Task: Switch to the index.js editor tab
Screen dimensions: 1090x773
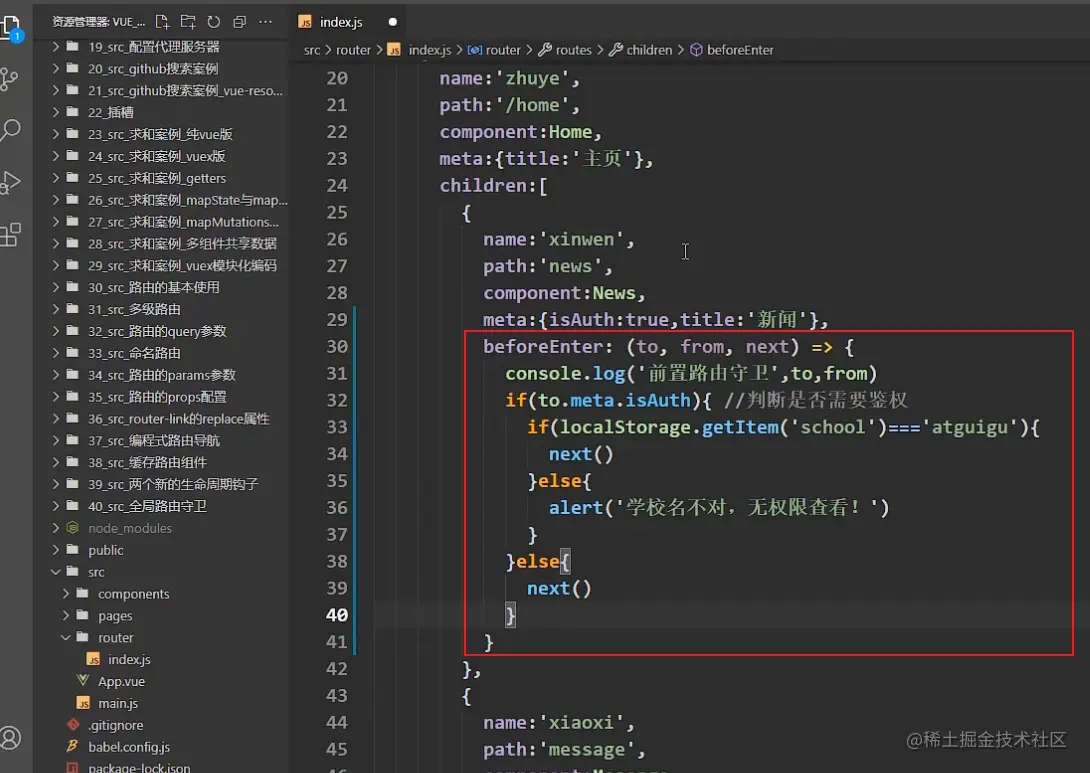Action: (x=348, y=22)
